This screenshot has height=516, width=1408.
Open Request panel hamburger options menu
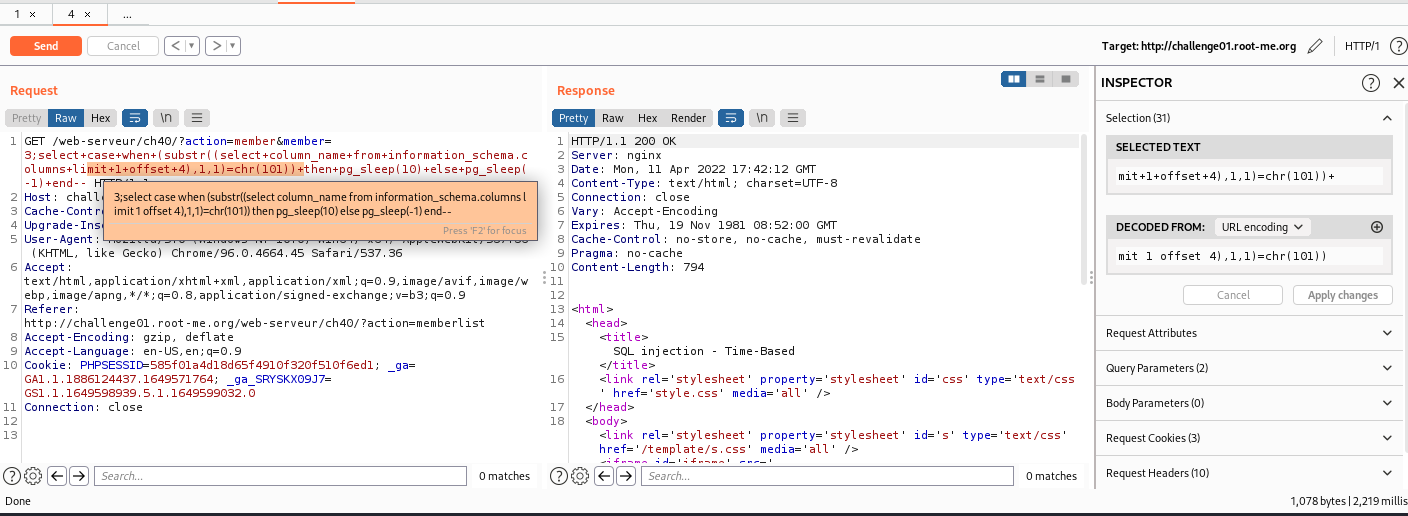click(x=197, y=118)
